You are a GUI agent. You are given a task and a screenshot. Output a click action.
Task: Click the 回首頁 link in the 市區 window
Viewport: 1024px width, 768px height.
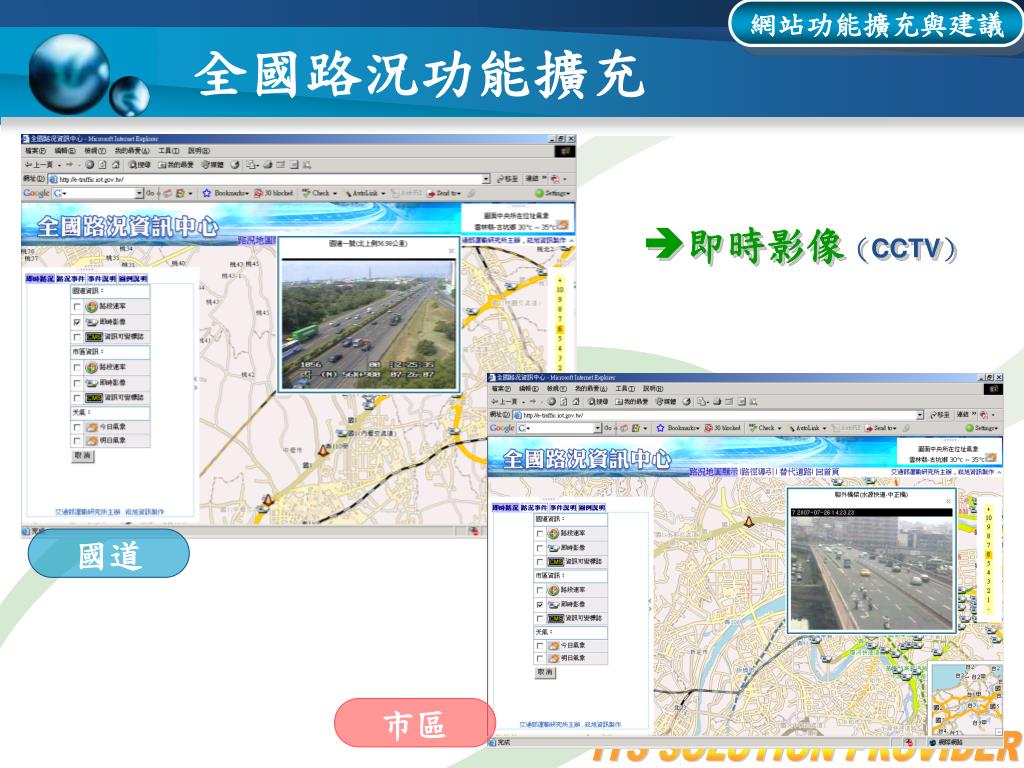[827, 472]
